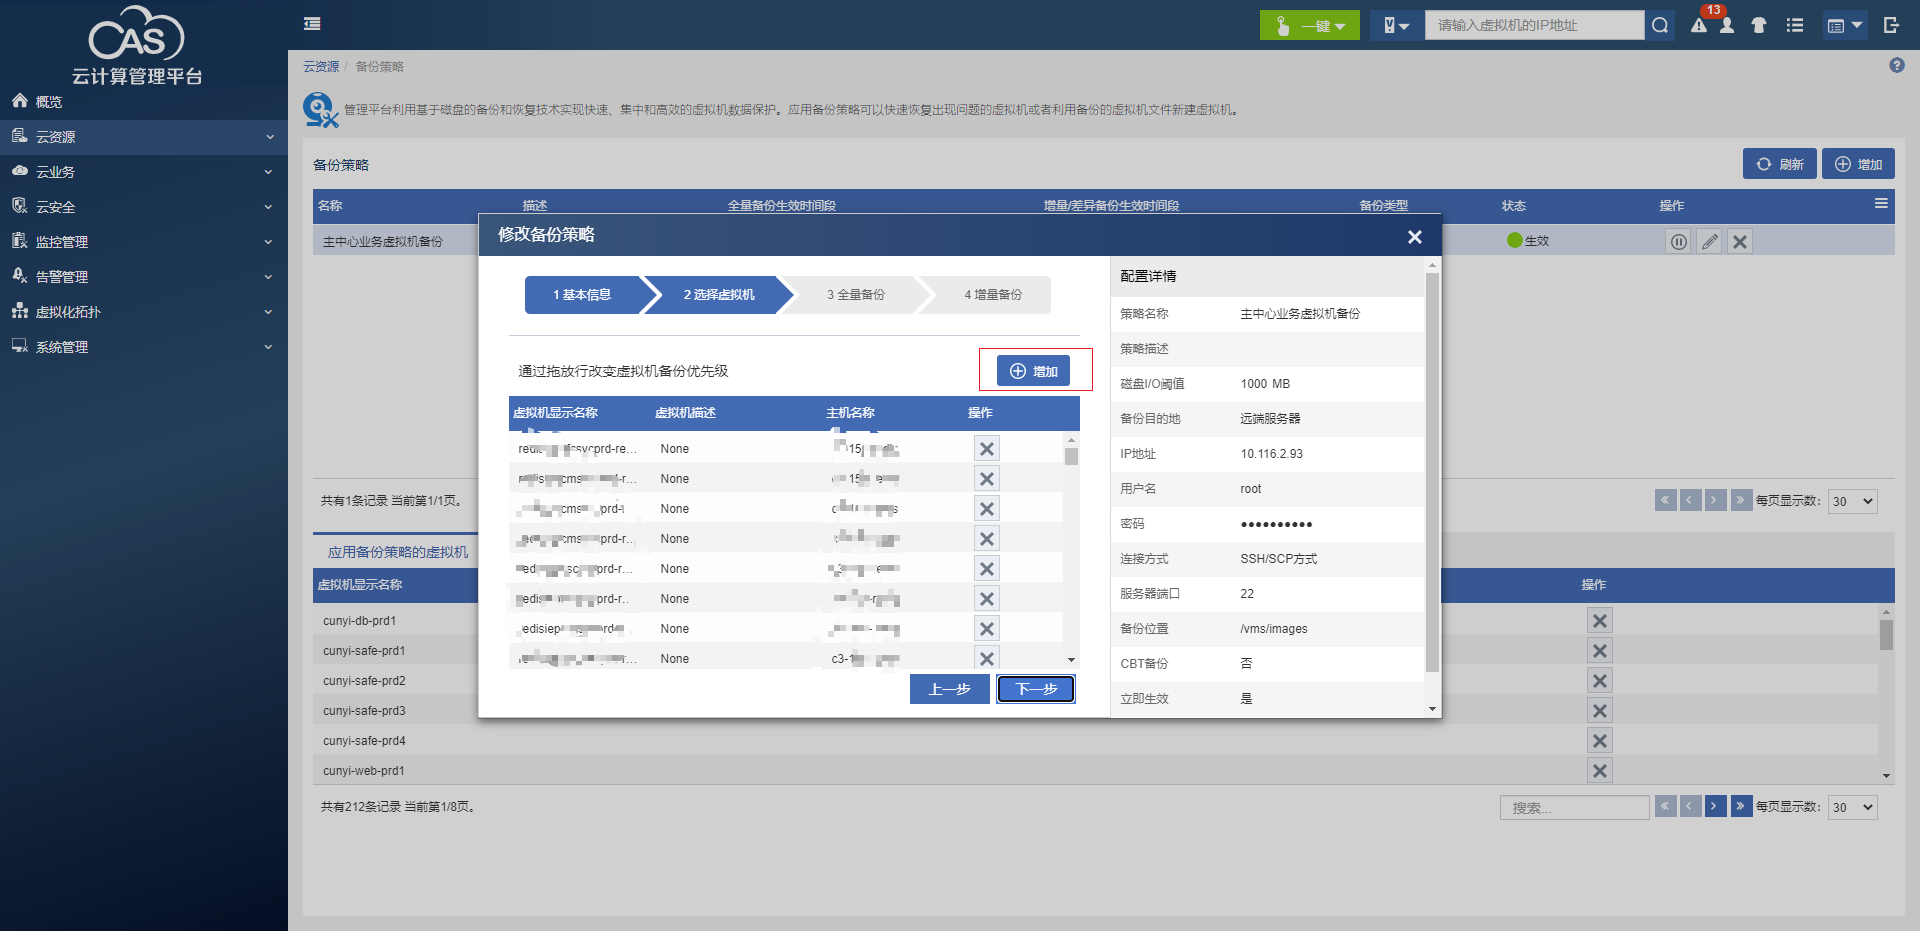Open the search type dropdown left of the IP field
This screenshot has height=931, width=1920.
click(1396, 25)
